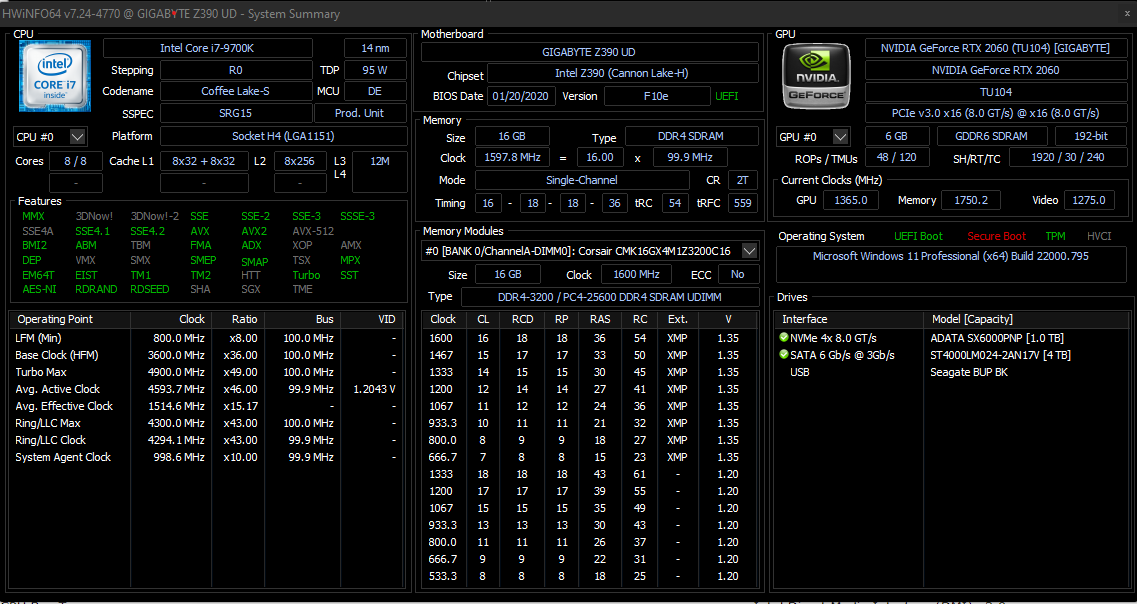Click the Single-Channel mode field

click(582, 180)
